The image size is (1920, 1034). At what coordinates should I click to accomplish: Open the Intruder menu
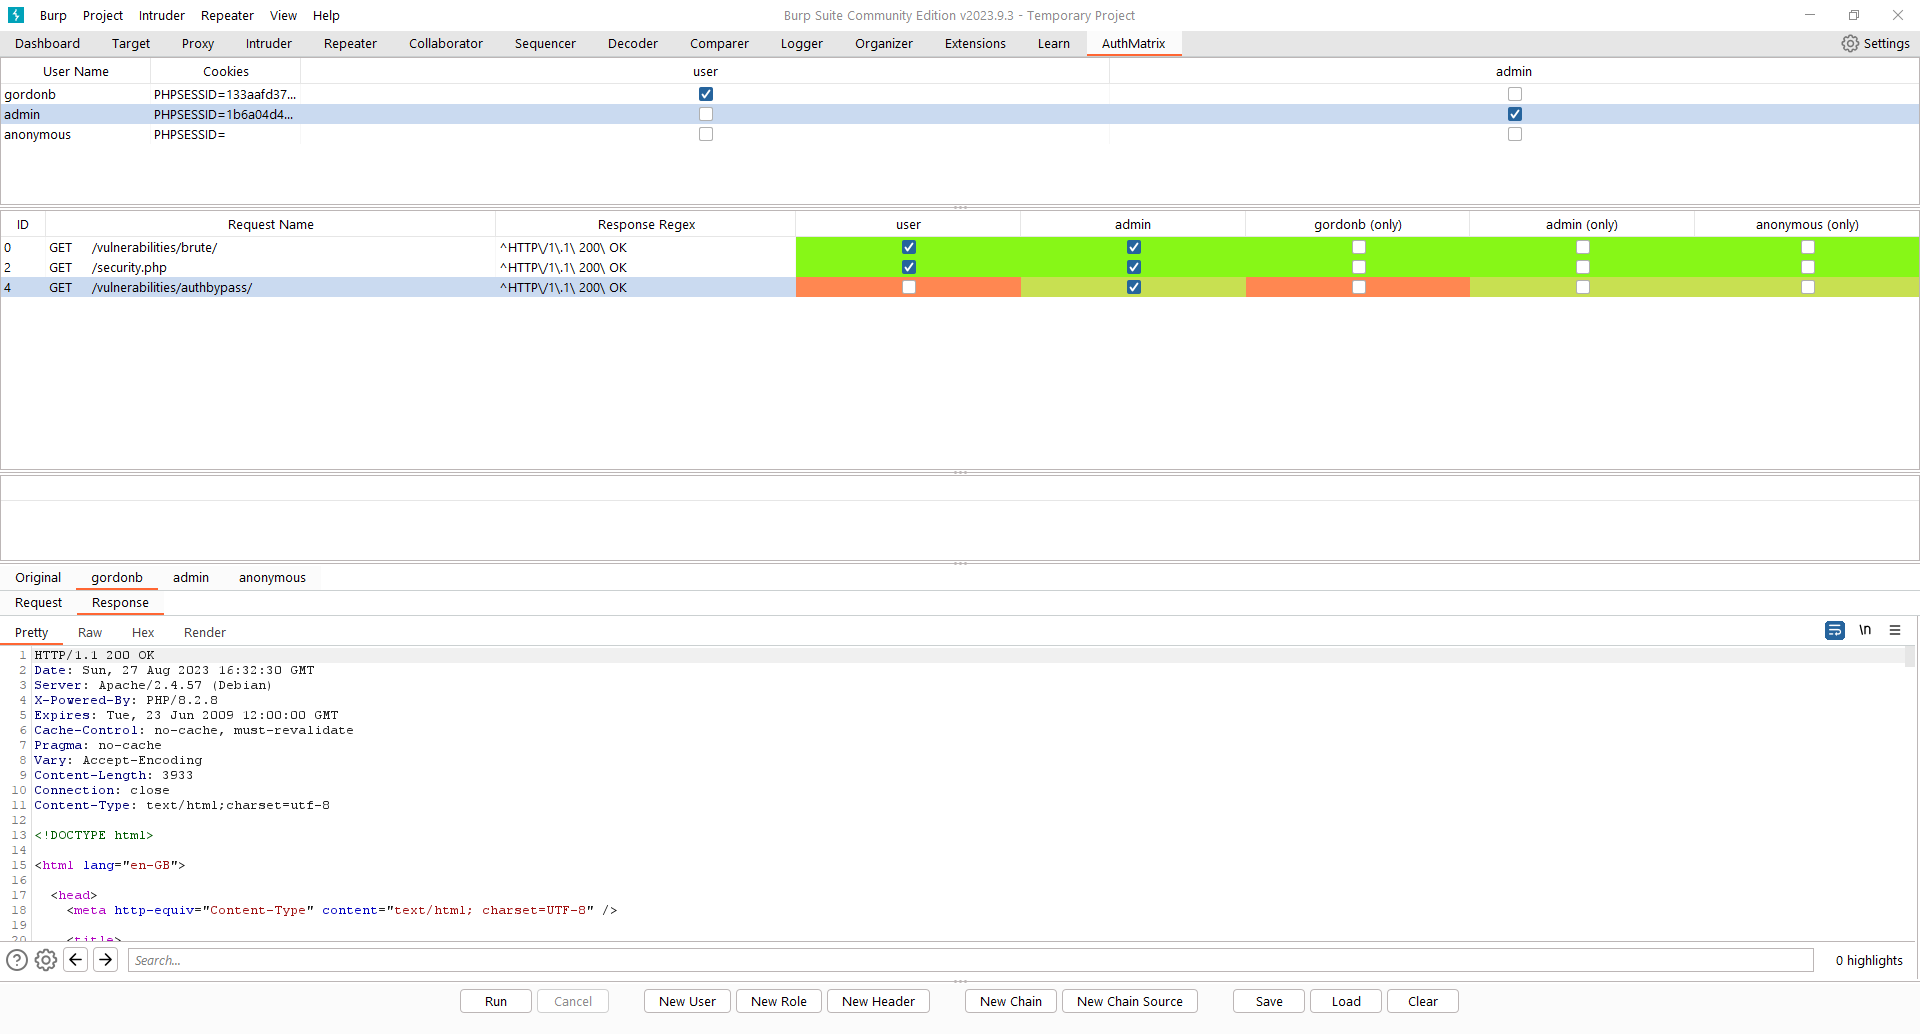(162, 15)
